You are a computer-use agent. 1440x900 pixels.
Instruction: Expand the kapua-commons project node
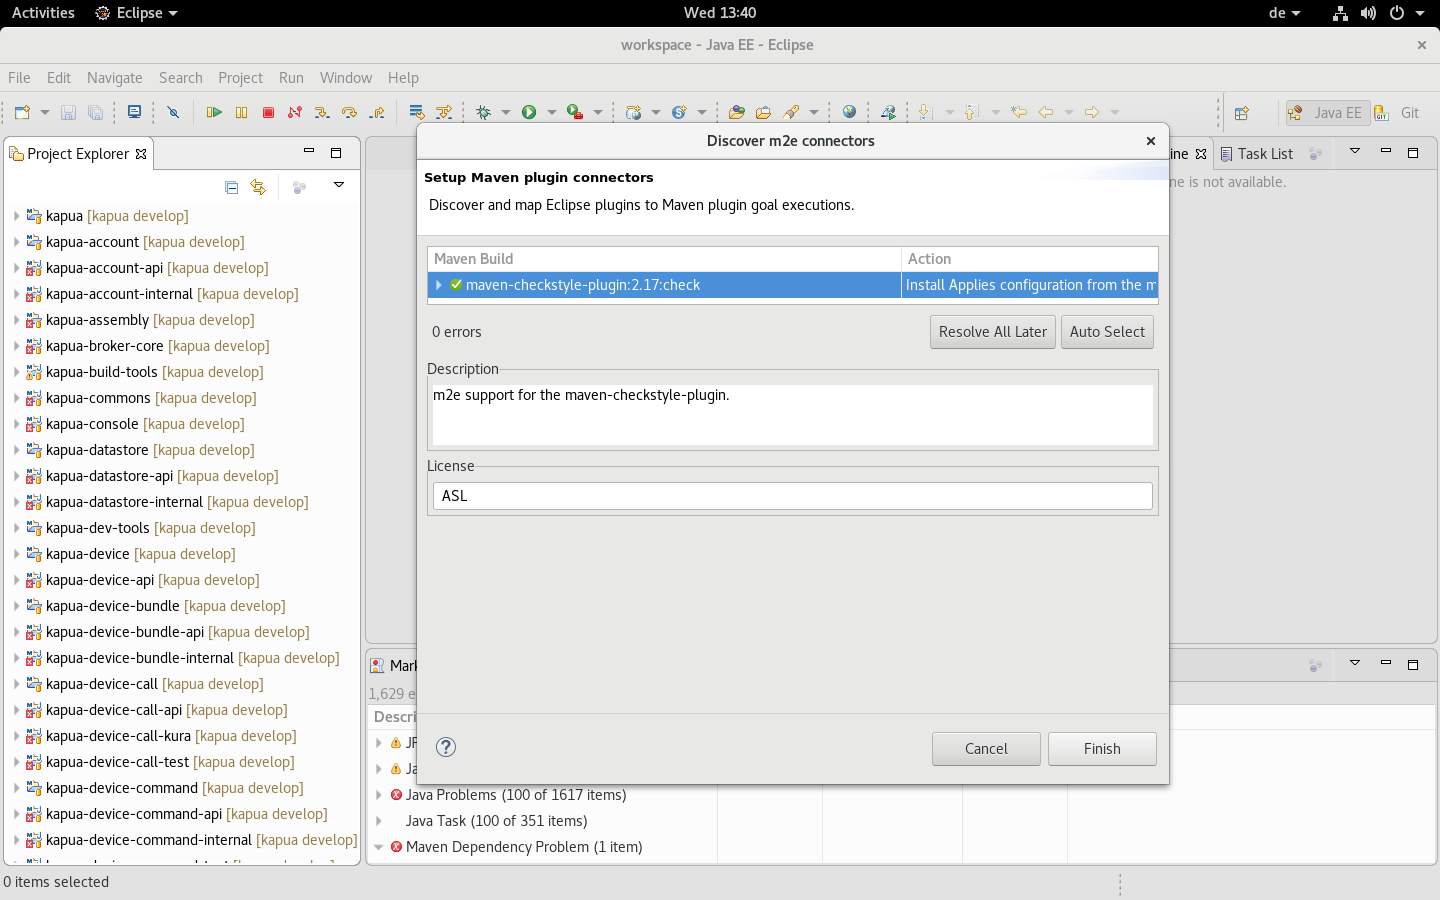(15, 398)
